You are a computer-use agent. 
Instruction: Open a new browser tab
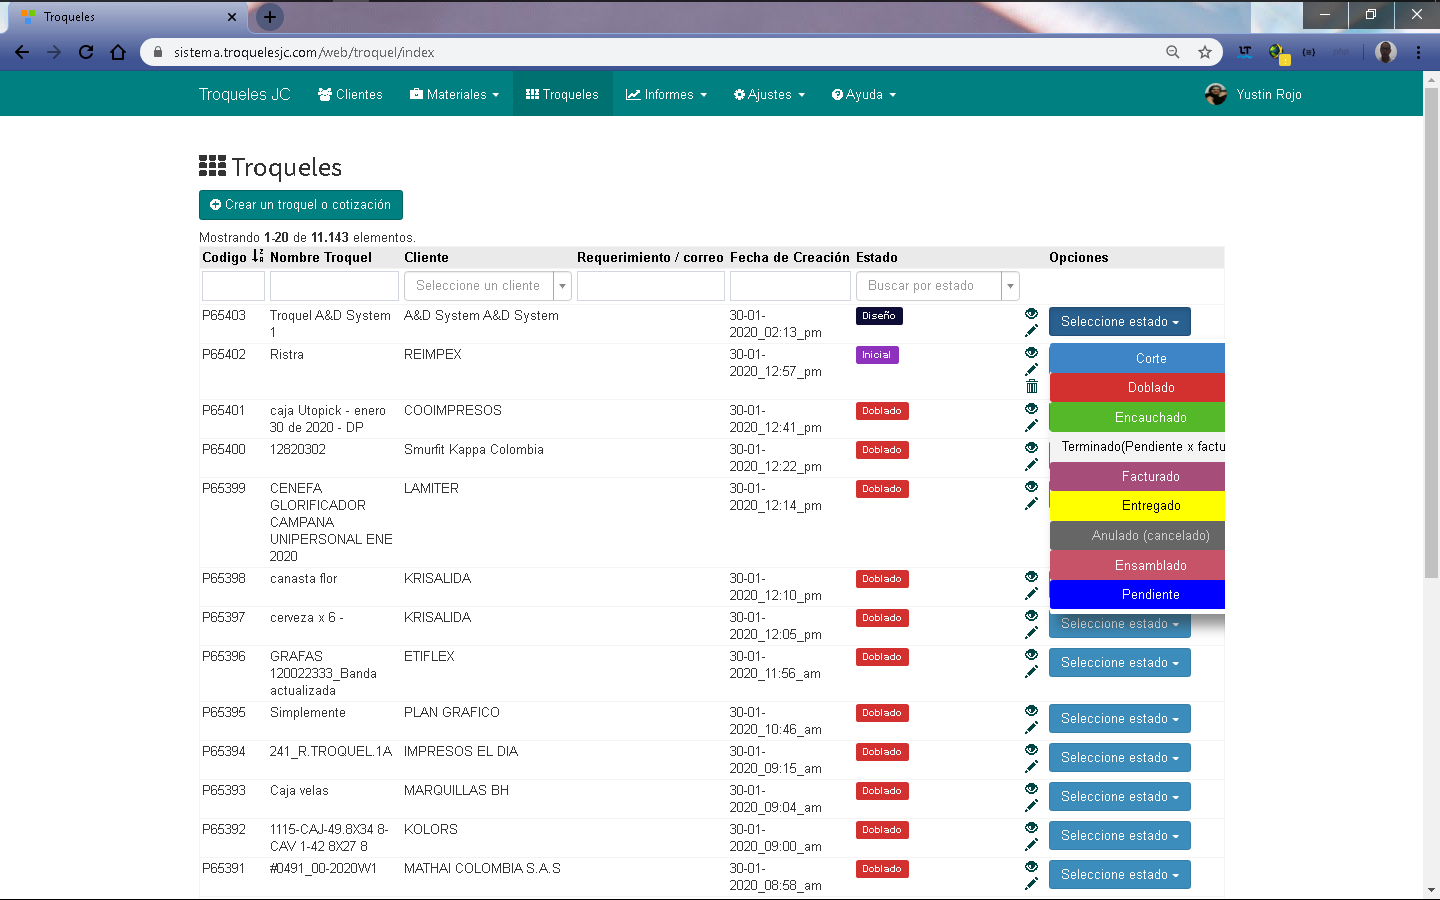tap(270, 17)
